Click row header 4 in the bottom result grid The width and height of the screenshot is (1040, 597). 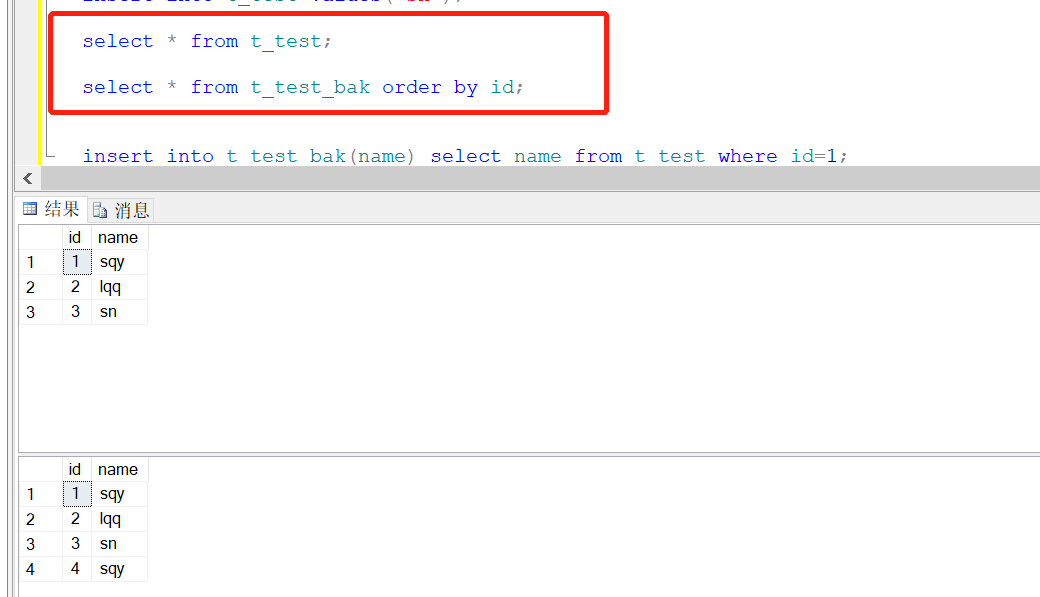[30, 568]
